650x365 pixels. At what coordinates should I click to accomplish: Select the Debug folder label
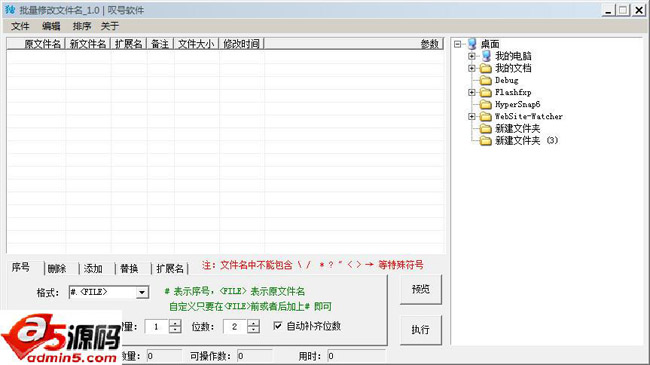pos(507,80)
